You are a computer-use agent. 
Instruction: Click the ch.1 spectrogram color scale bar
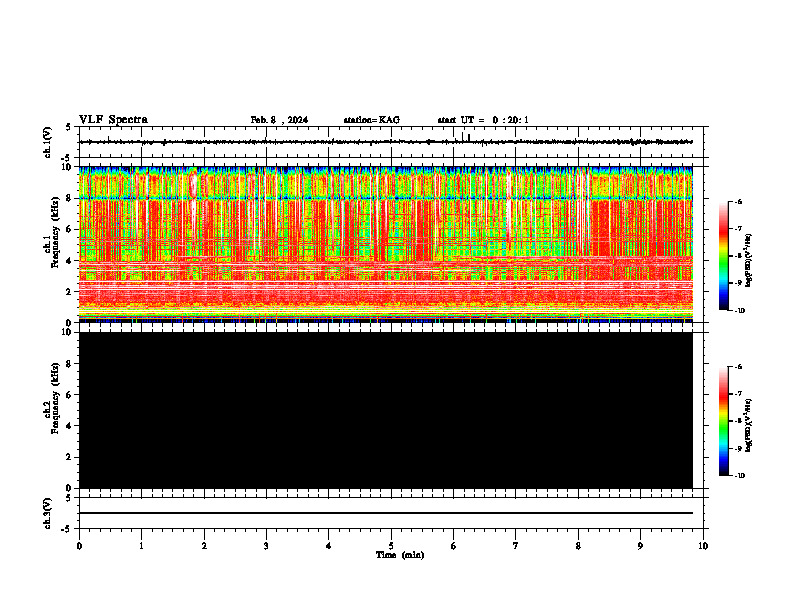point(723,256)
